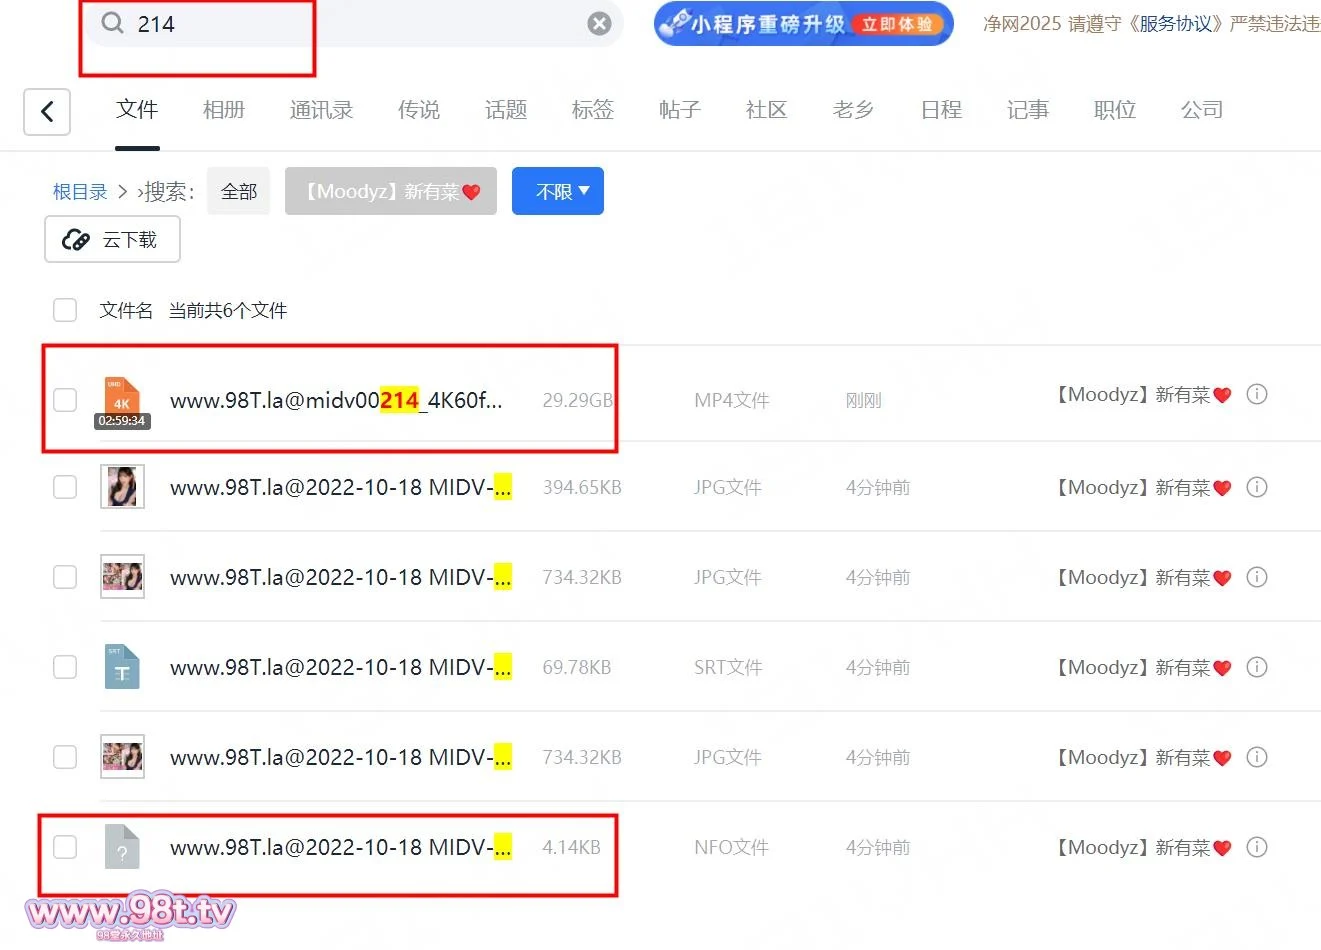Click the 根目录 breadcrumb link
The height and width of the screenshot is (950, 1321).
[x=80, y=192]
